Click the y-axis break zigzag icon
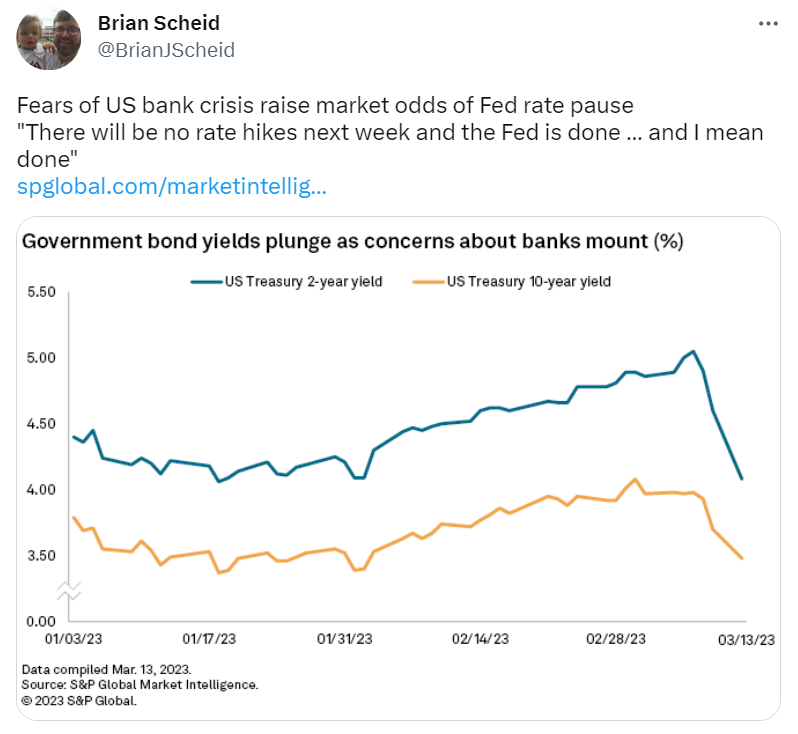 click(x=68, y=589)
